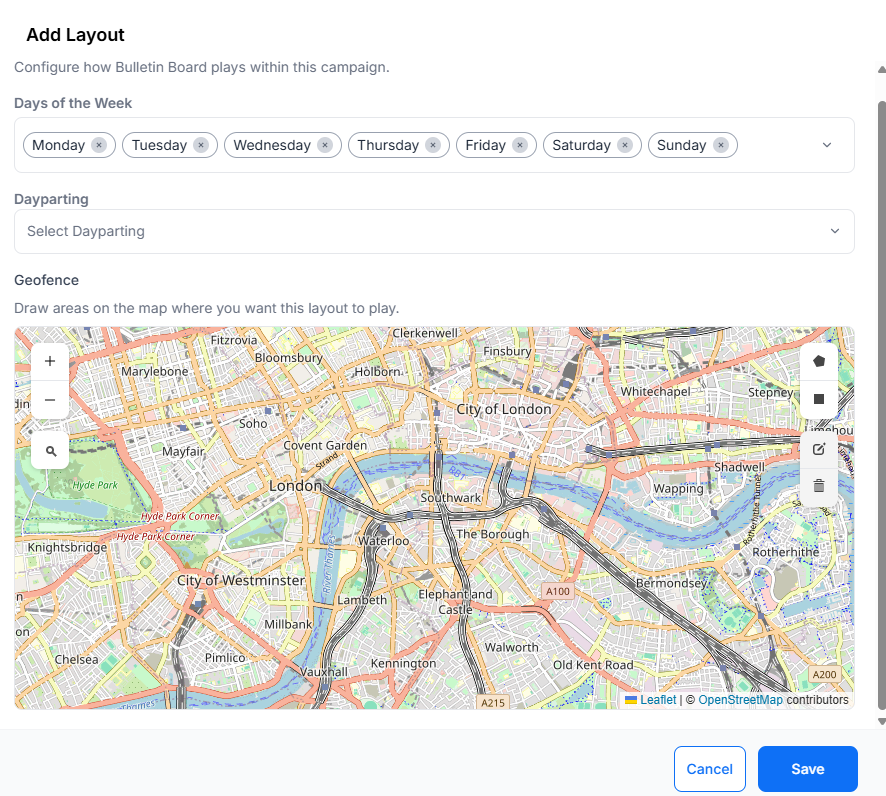Expand the Days of the Week dropdown
The width and height of the screenshot is (886, 796).
point(827,145)
